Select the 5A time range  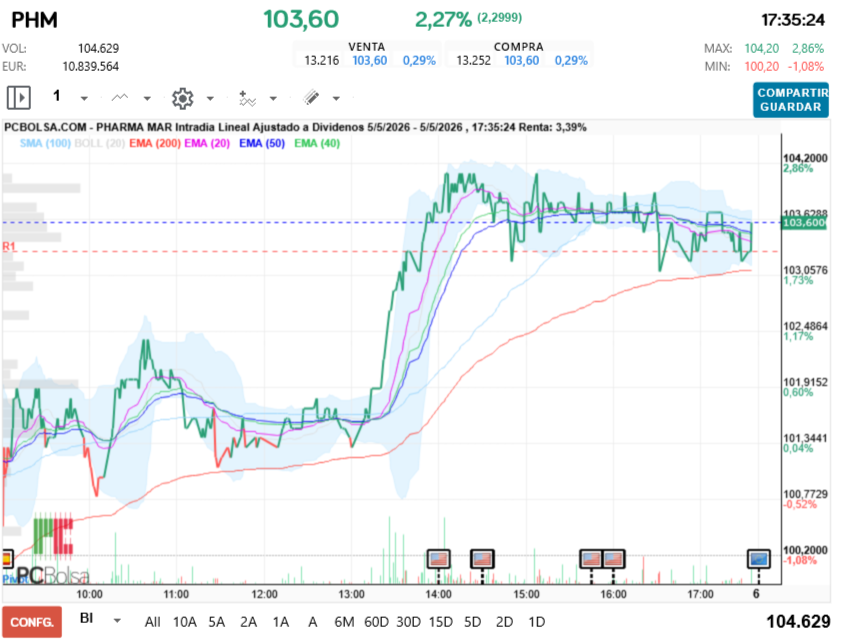(216, 622)
